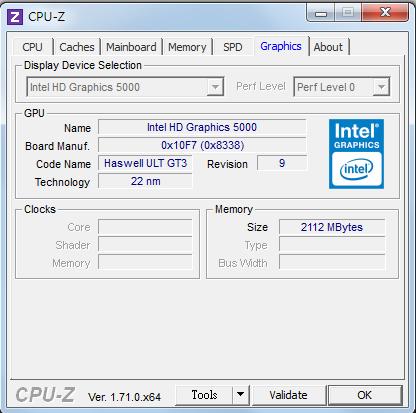Open the About tab
Screen dimensions: 416x413
(328, 47)
